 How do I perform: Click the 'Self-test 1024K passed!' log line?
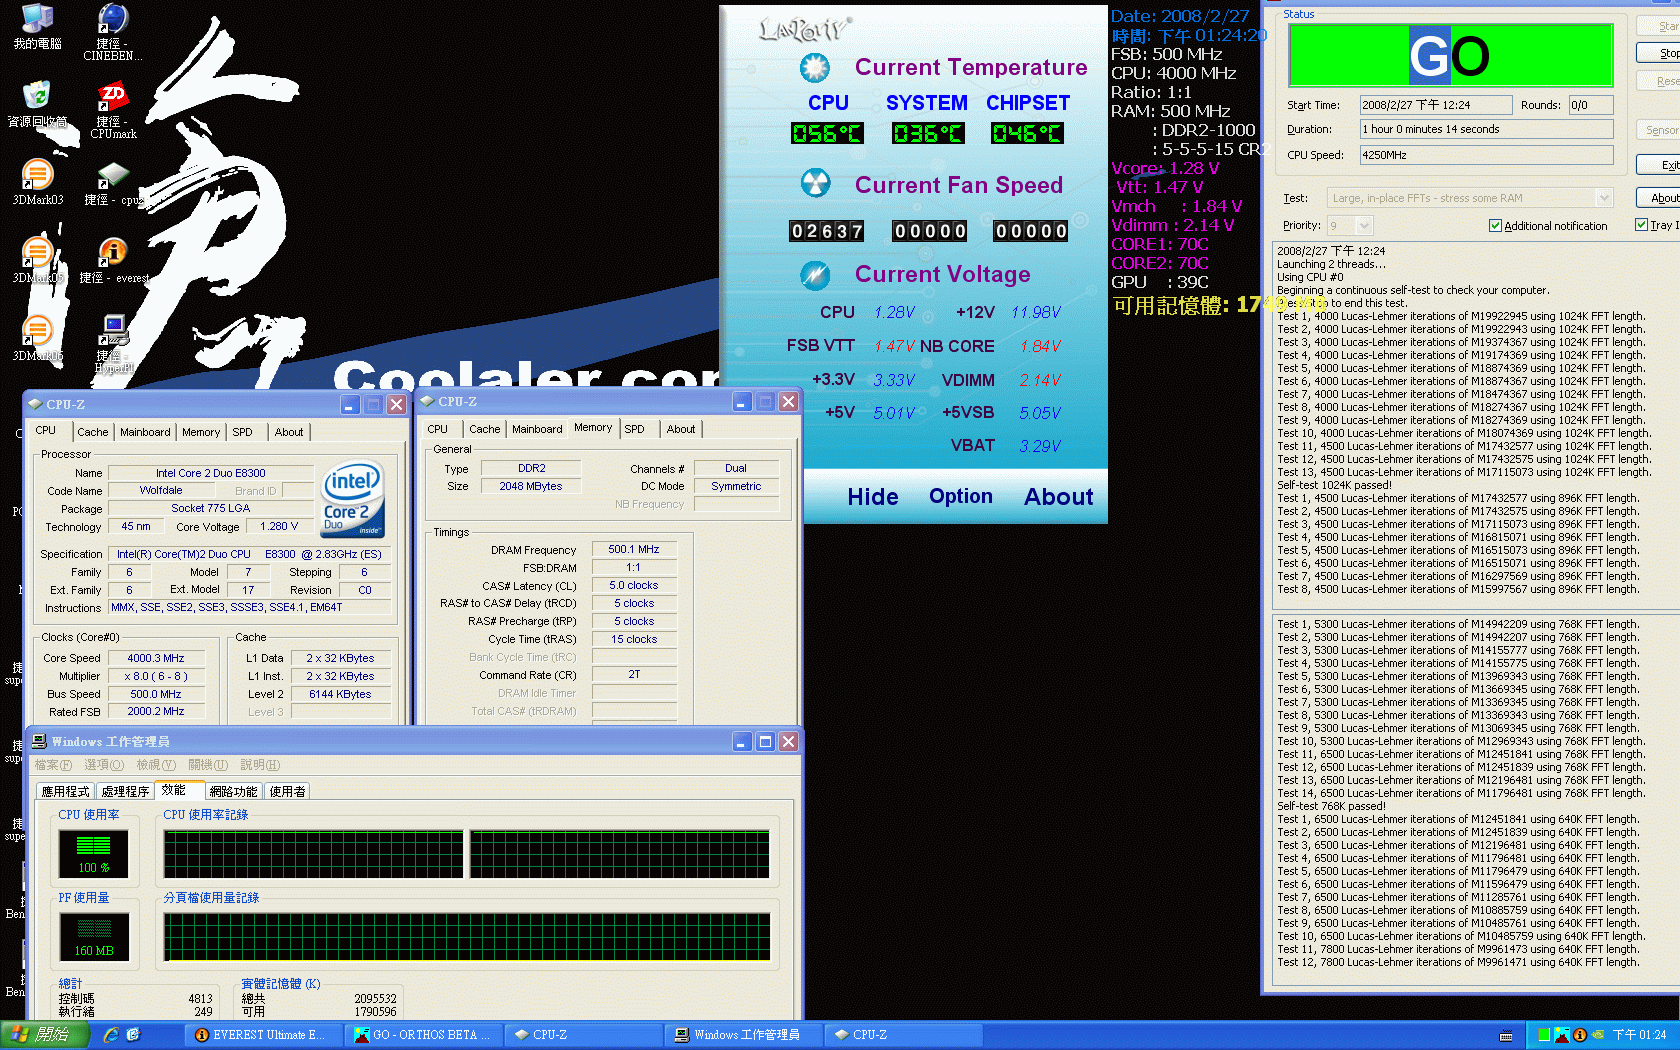[1334, 485]
